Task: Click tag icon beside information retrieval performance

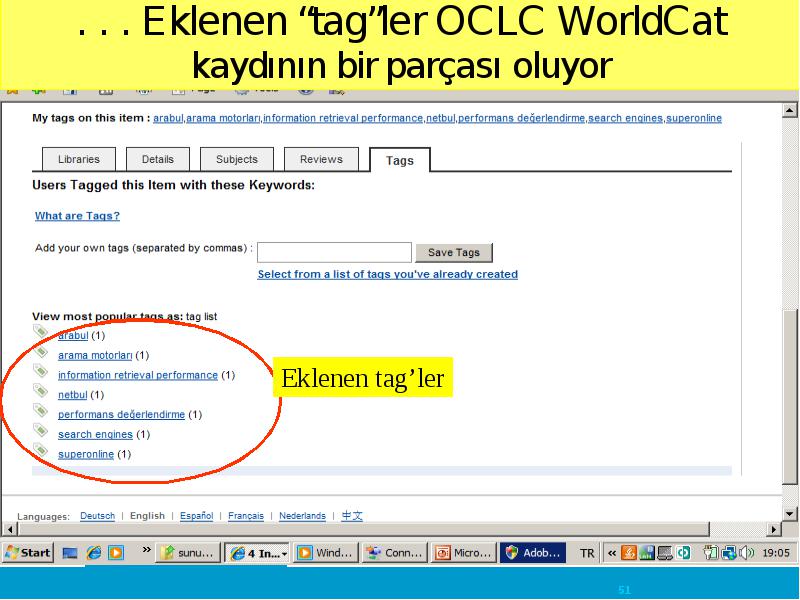Action: point(40,371)
